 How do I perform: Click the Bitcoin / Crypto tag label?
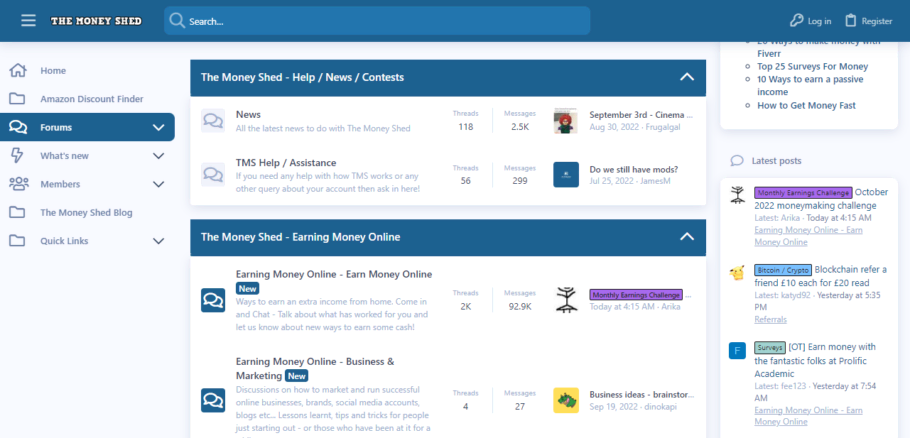783,270
